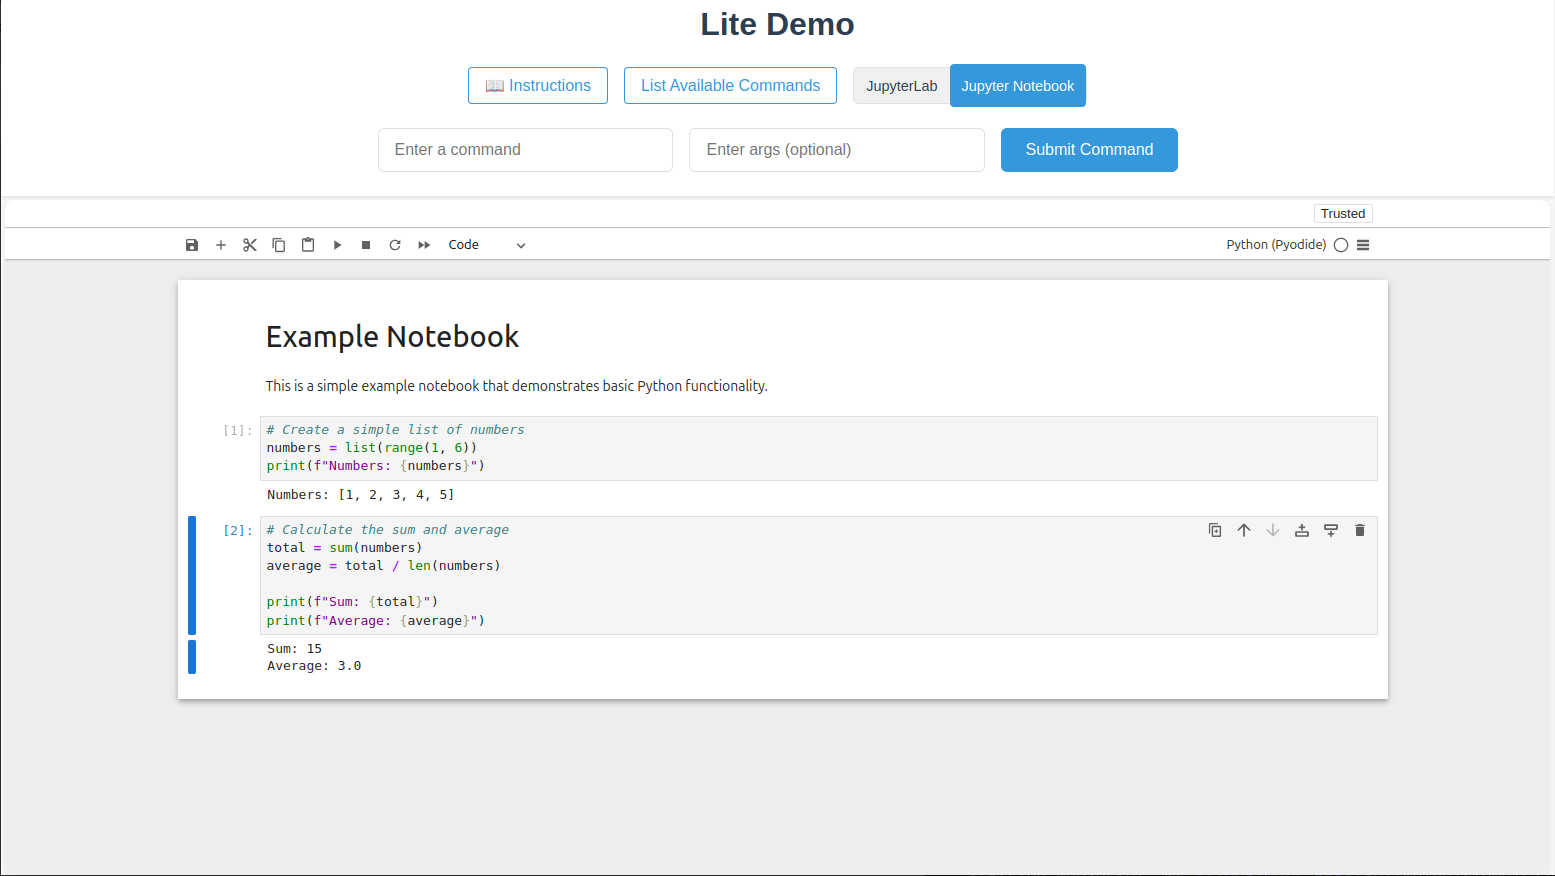Restart the kernel
The width and height of the screenshot is (1555, 876).
[395, 244]
